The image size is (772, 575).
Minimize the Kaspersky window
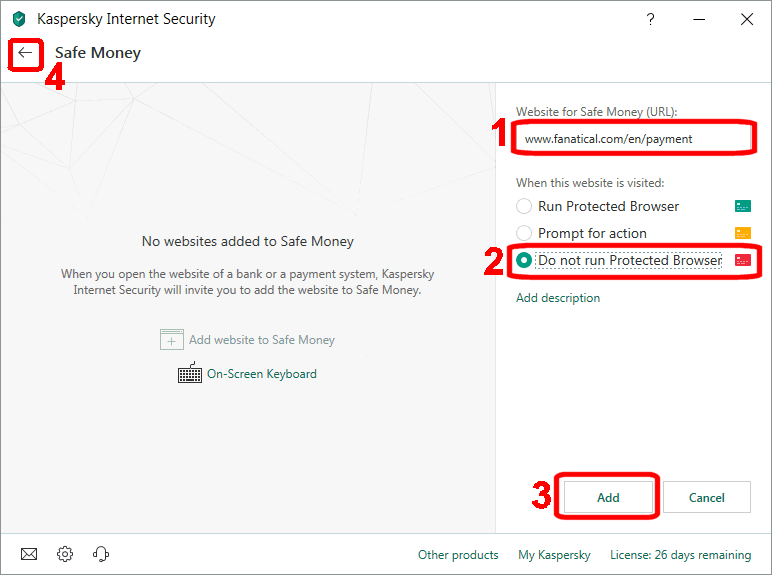click(699, 19)
